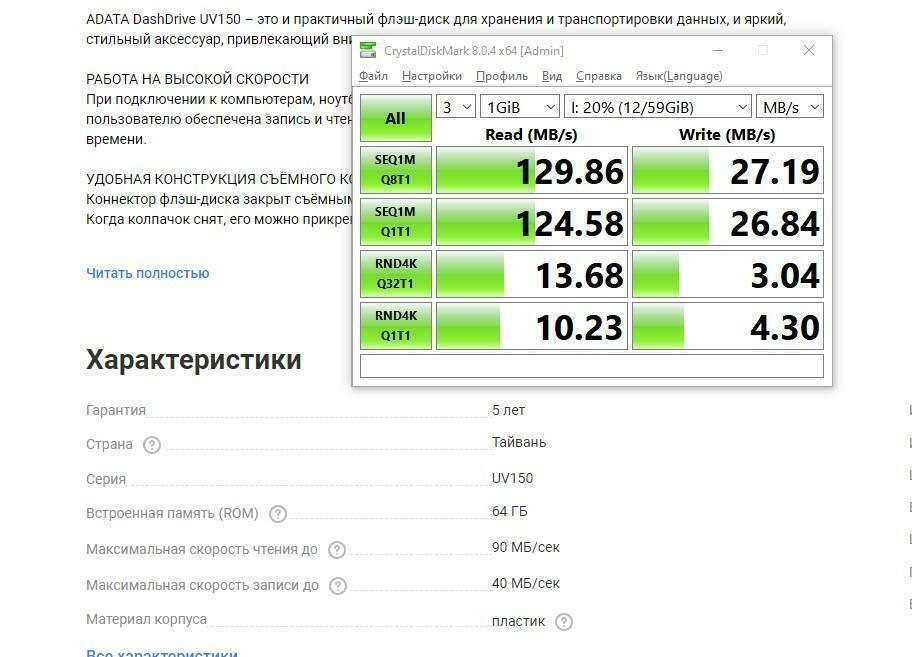Open help icon next to Встроенная память (ROM)
The width and height of the screenshot is (912, 657).
(278, 514)
